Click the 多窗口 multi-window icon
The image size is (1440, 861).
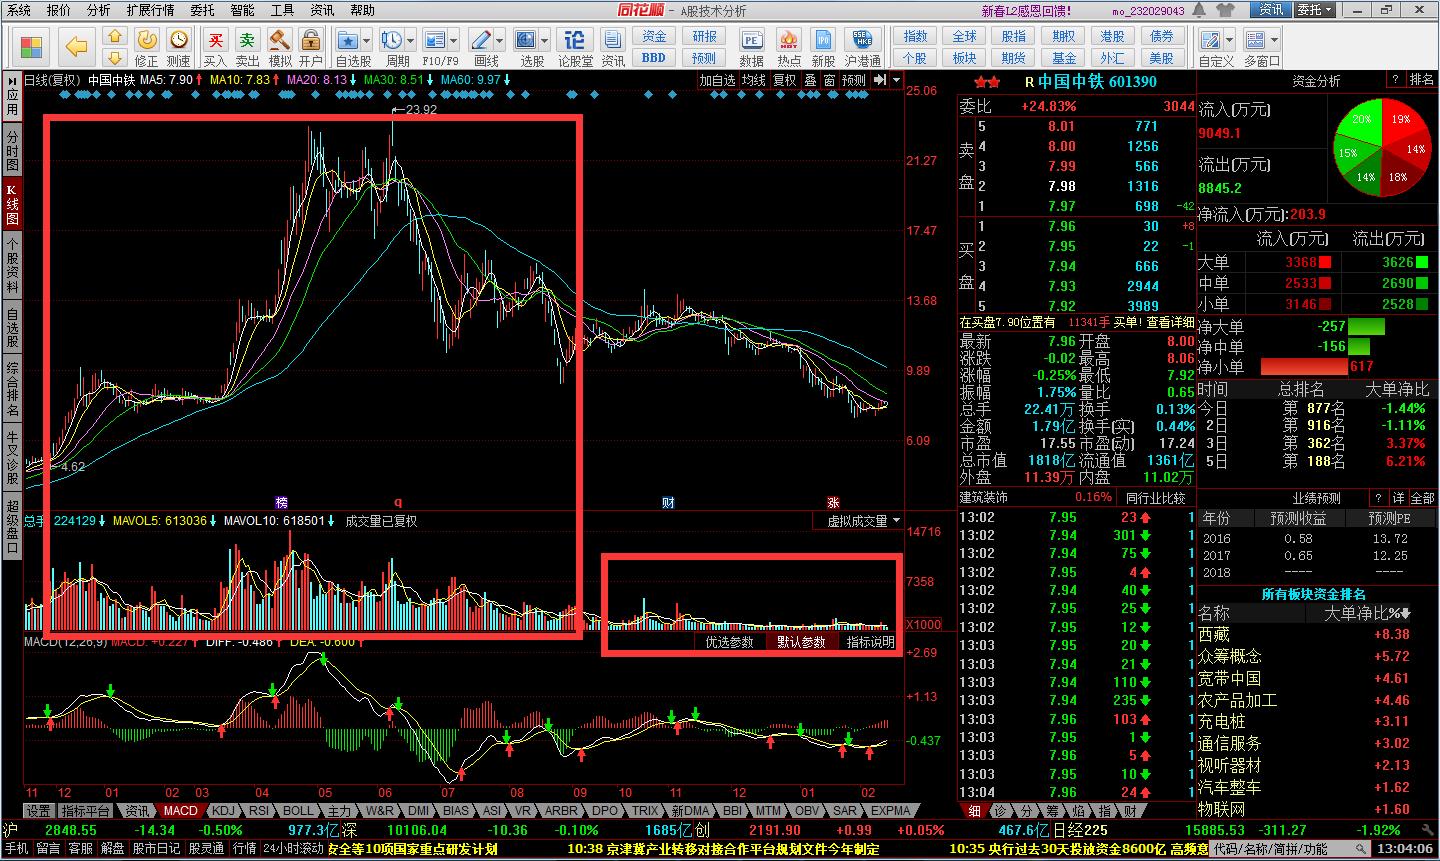point(1255,40)
